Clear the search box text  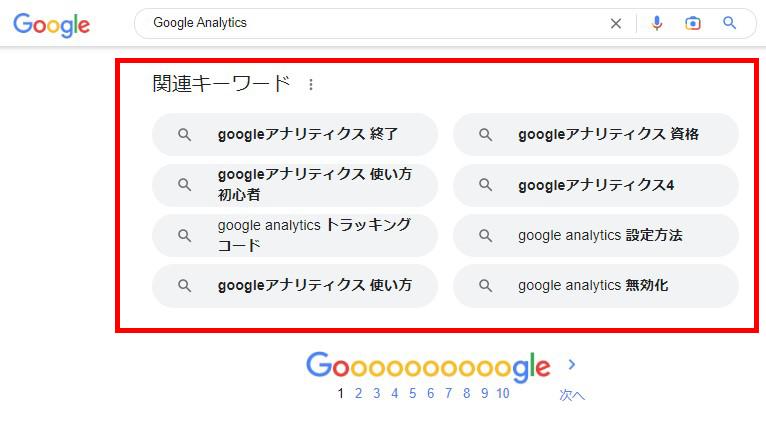(x=616, y=23)
